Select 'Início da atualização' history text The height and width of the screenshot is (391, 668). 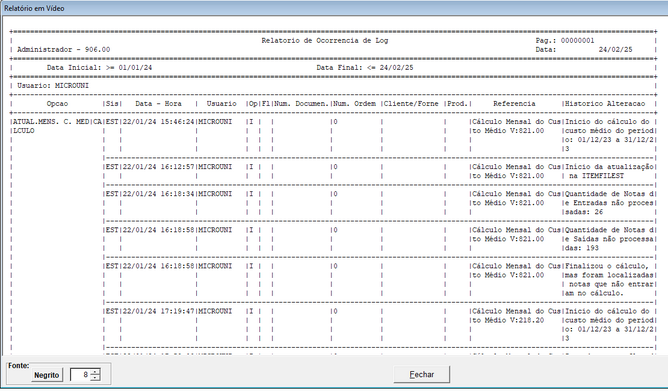coord(609,167)
